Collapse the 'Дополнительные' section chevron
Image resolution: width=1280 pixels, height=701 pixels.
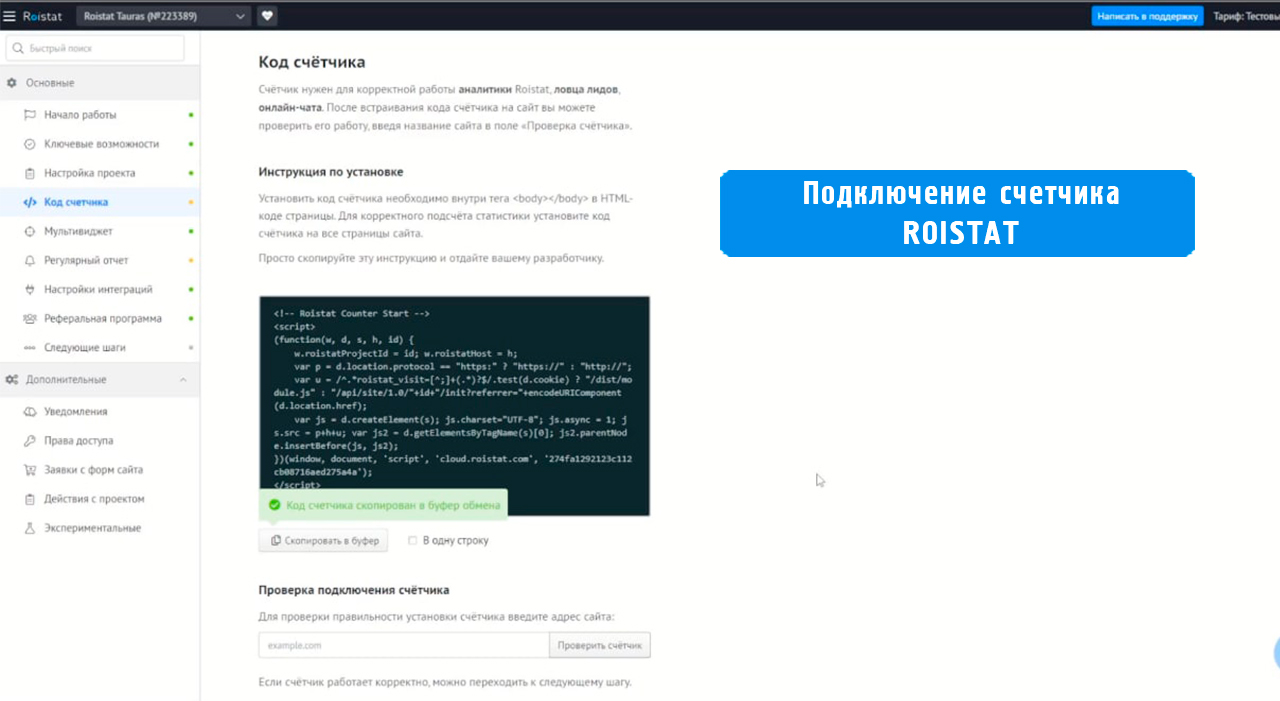(x=183, y=380)
